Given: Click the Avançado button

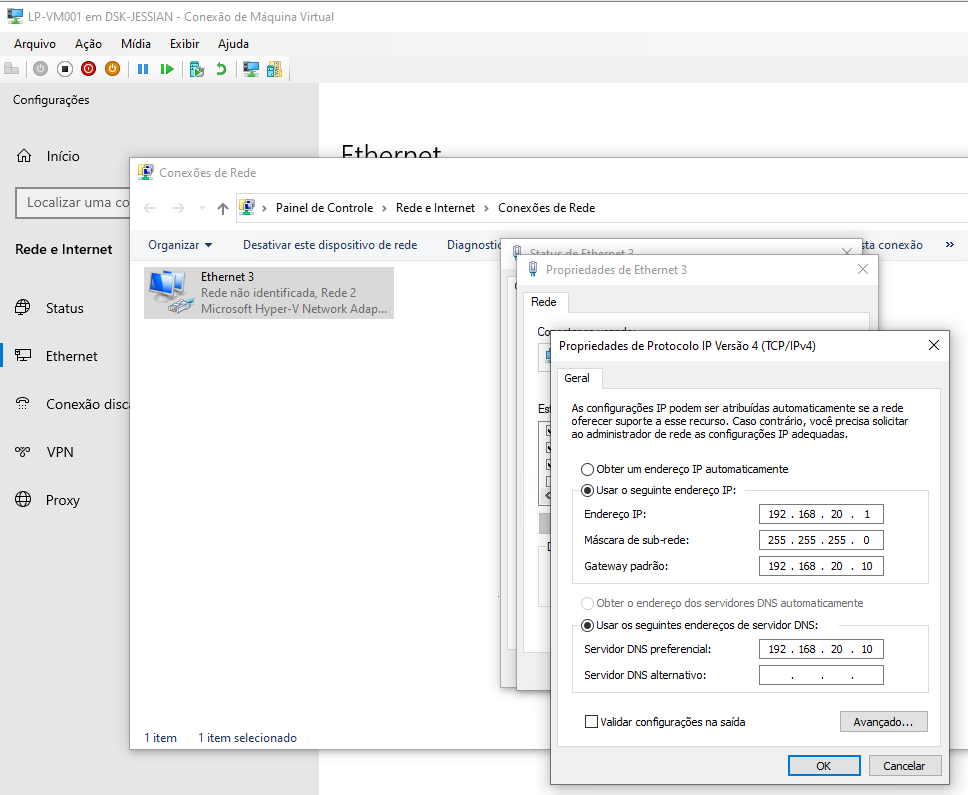Looking at the screenshot, I should tap(883, 722).
